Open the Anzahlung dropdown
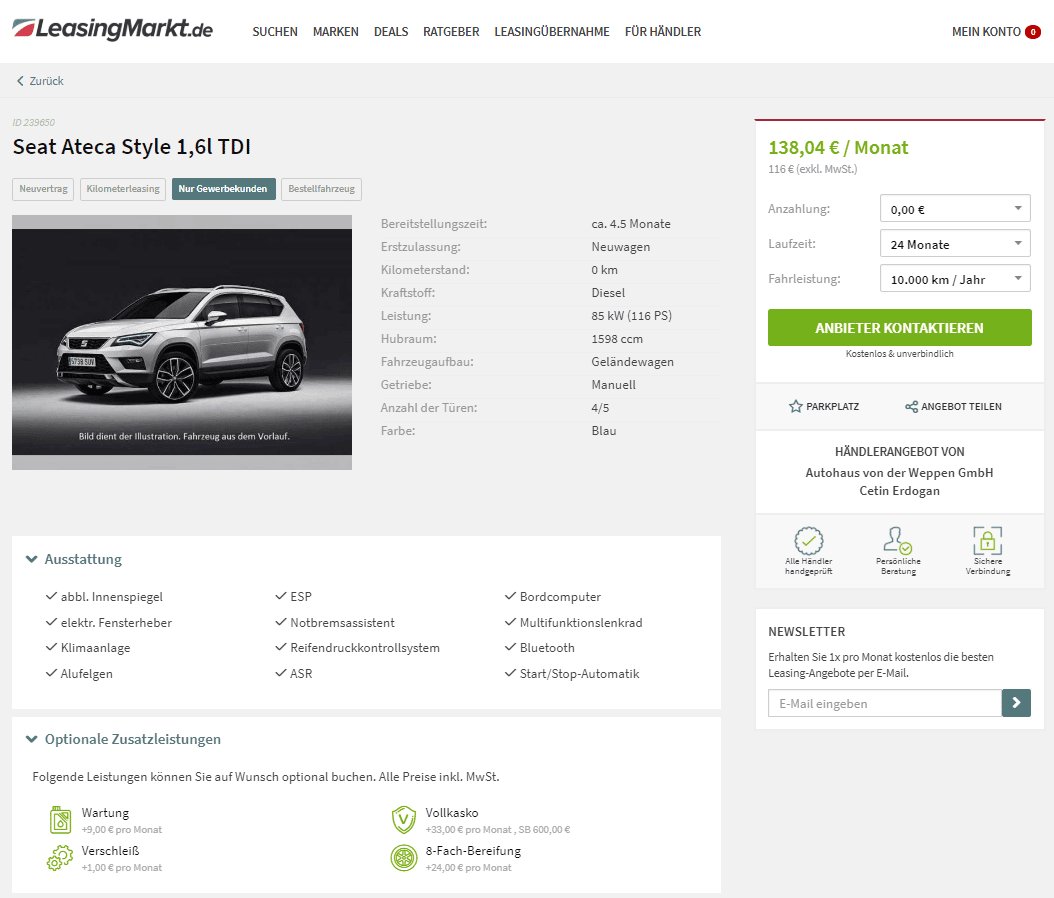Image resolution: width=1054 pixels, height=898 pixels. [955, 208]
